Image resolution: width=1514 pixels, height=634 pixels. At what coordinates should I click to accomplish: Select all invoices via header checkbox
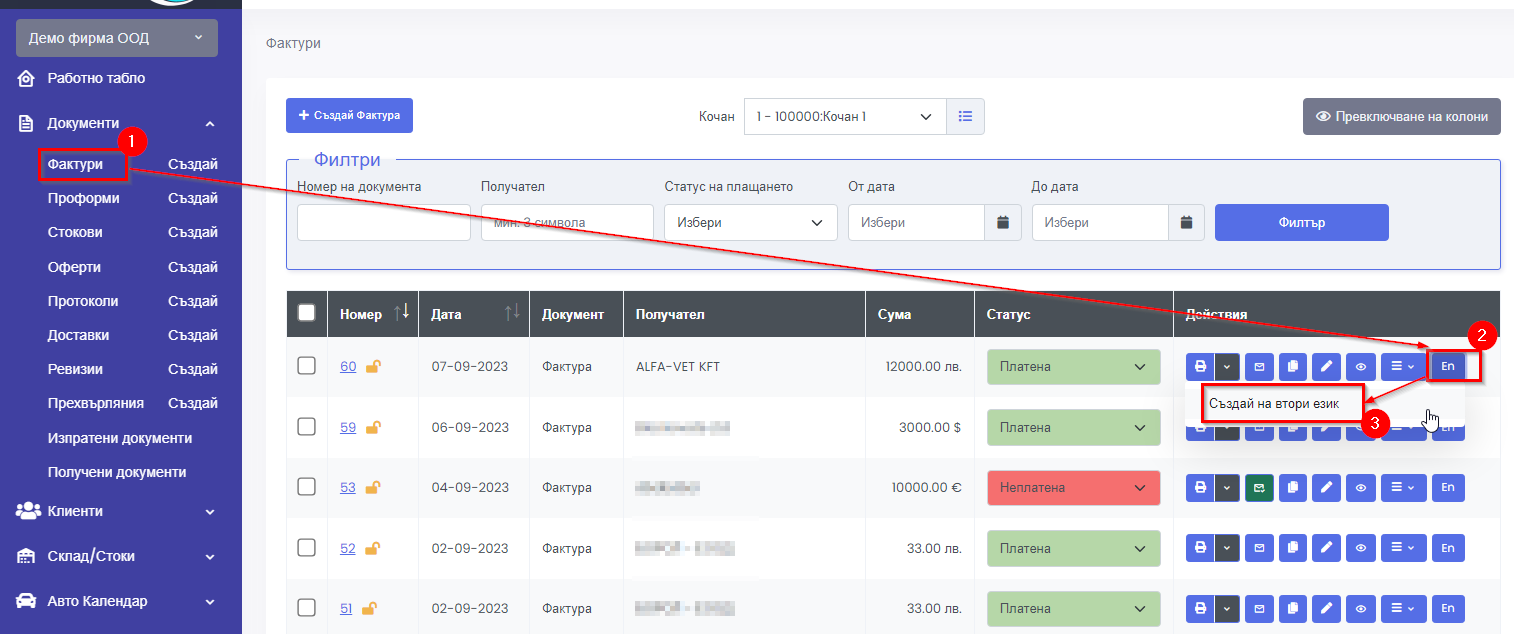(307, 313)
